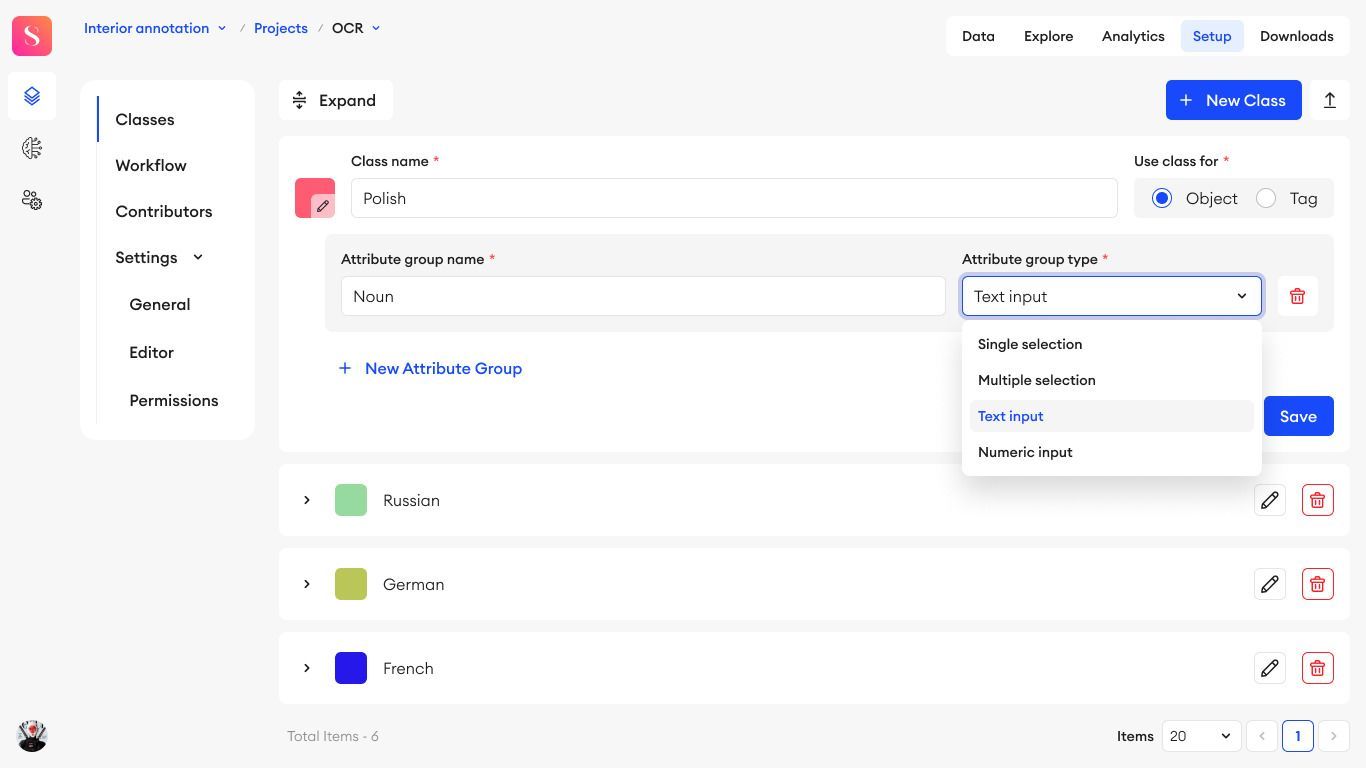Click the user avatar at bottom left
Image resolution: width=1366 pixels, height=768 pixels.
click(32, 736)
